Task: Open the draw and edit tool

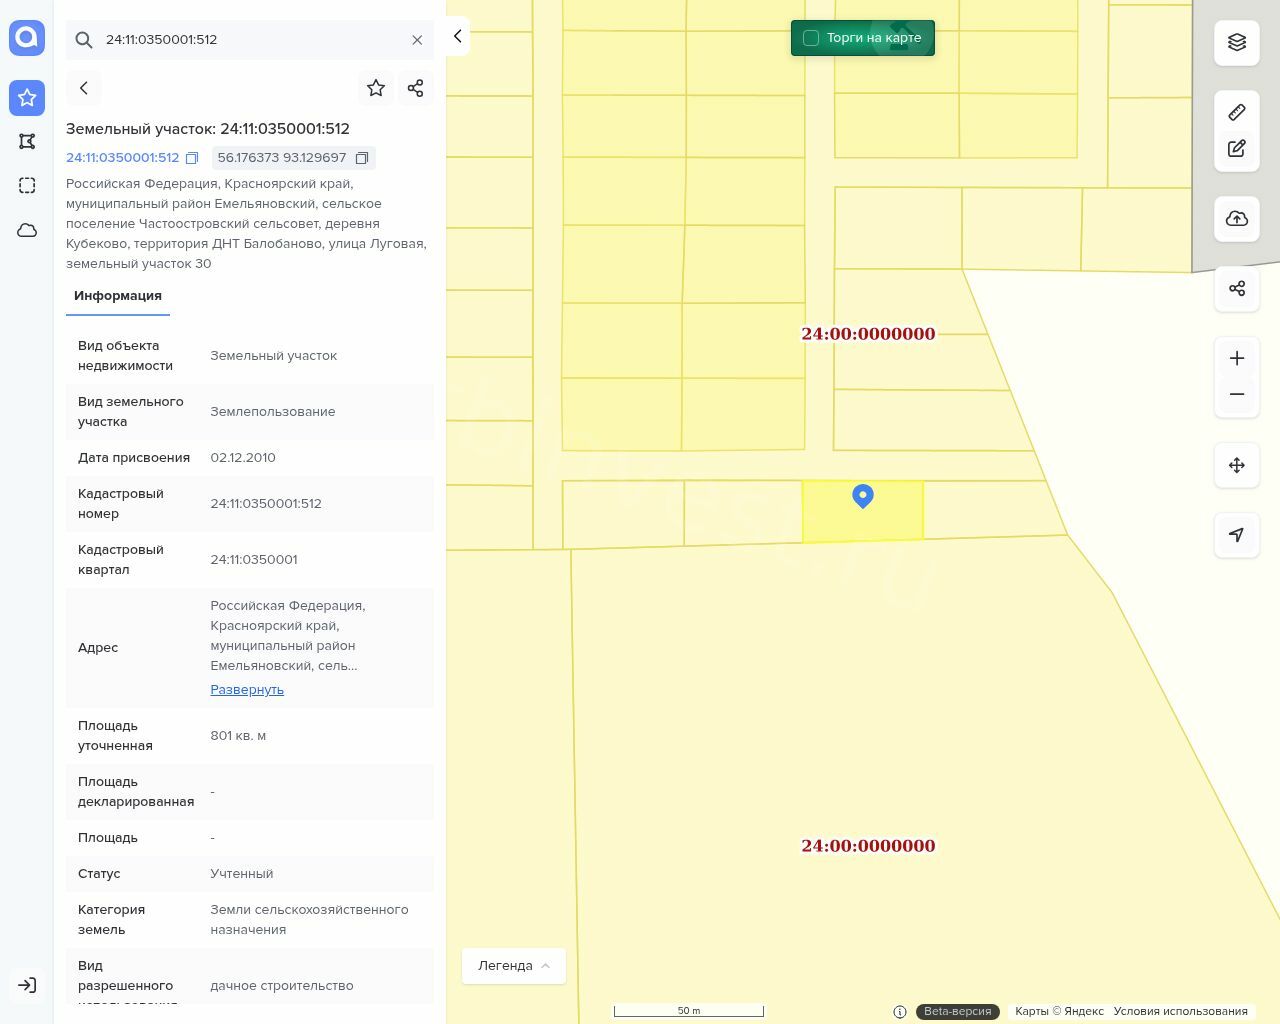Action: (1236, 149)
